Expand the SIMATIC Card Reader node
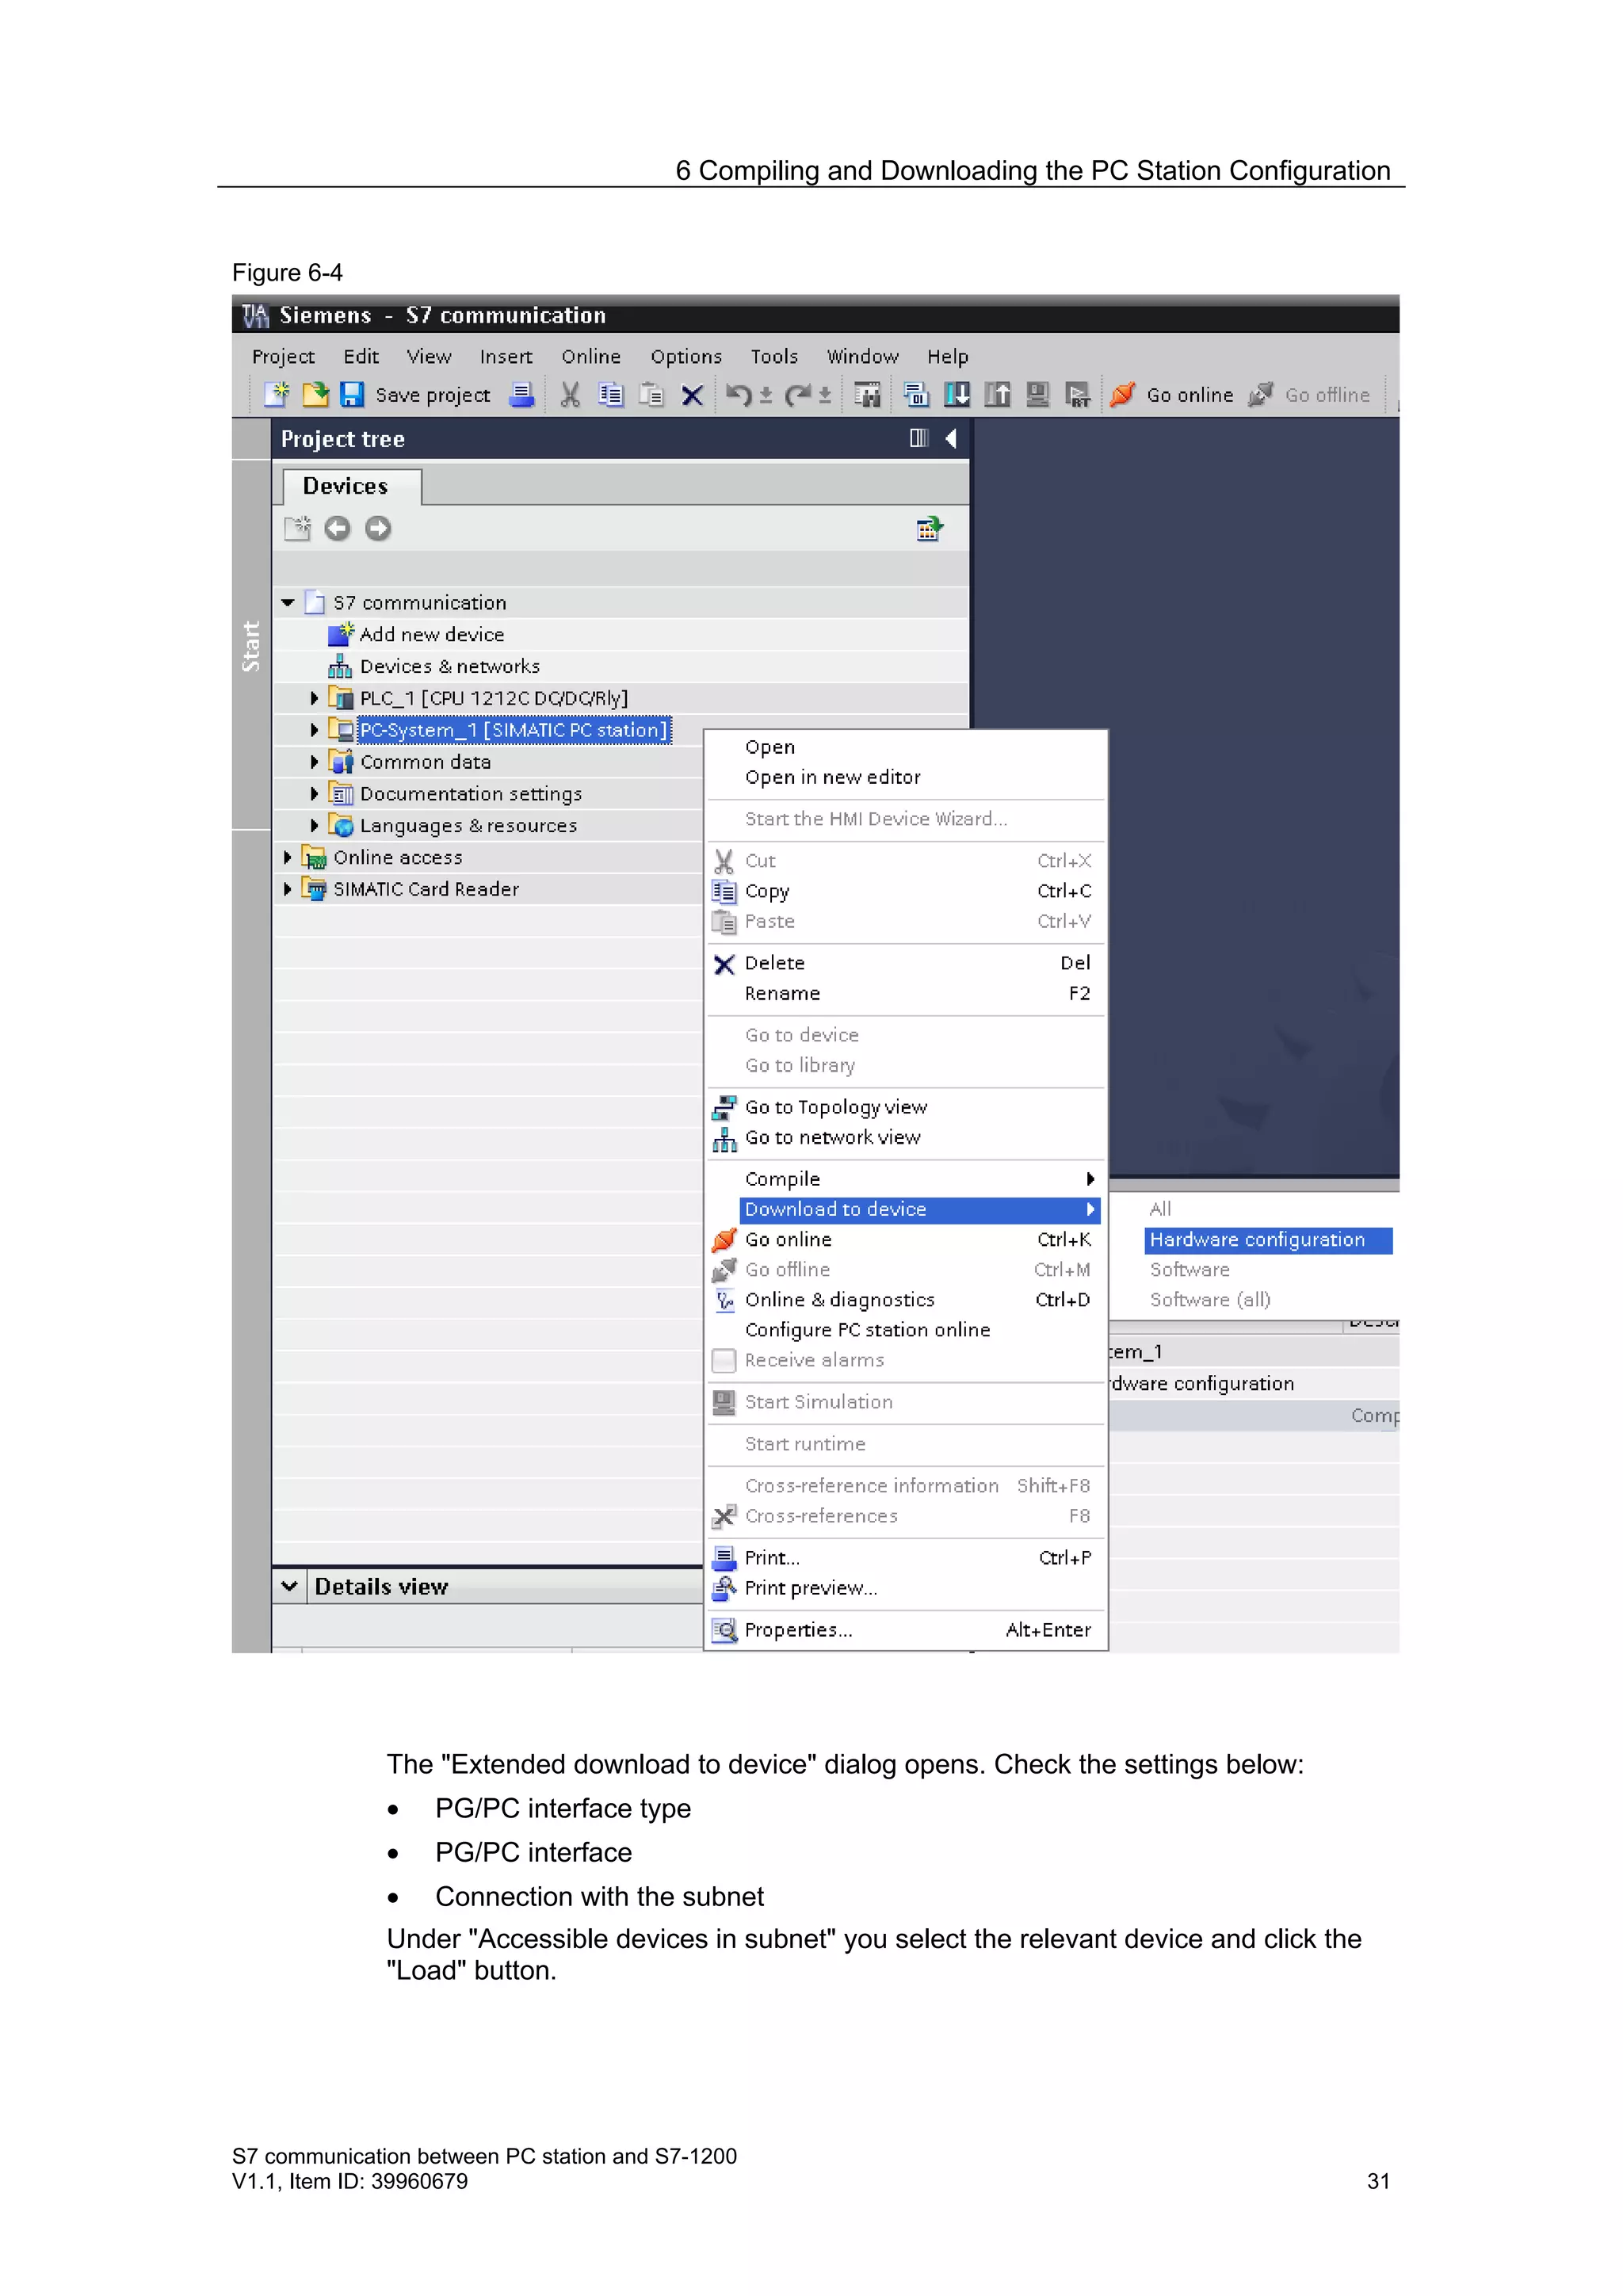This screenshot has height=2296, width=1623. (x=287, y=889)
